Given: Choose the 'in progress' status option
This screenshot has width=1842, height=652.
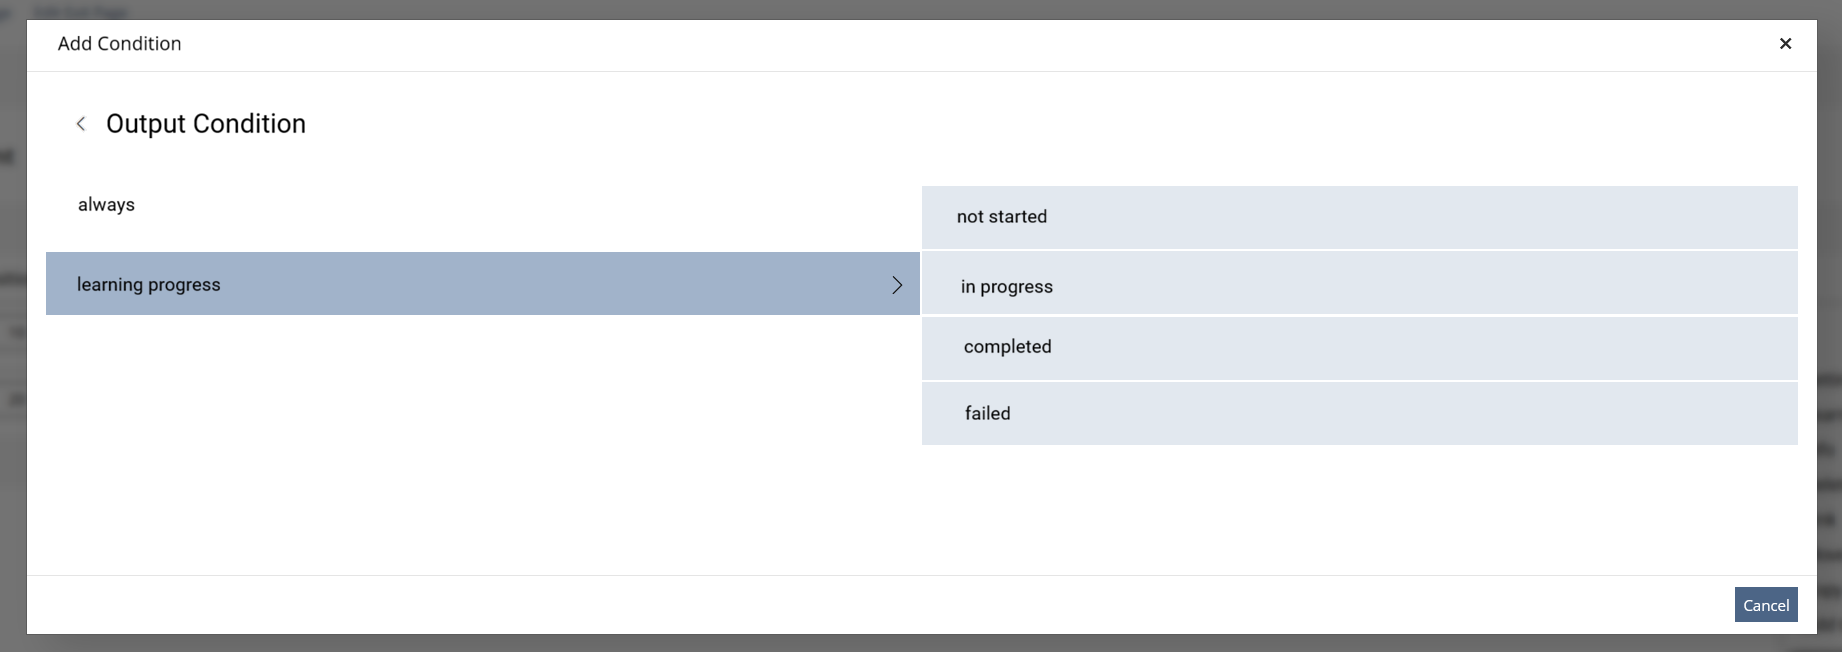Looking at the screenshot, I should coord(1360,283).
